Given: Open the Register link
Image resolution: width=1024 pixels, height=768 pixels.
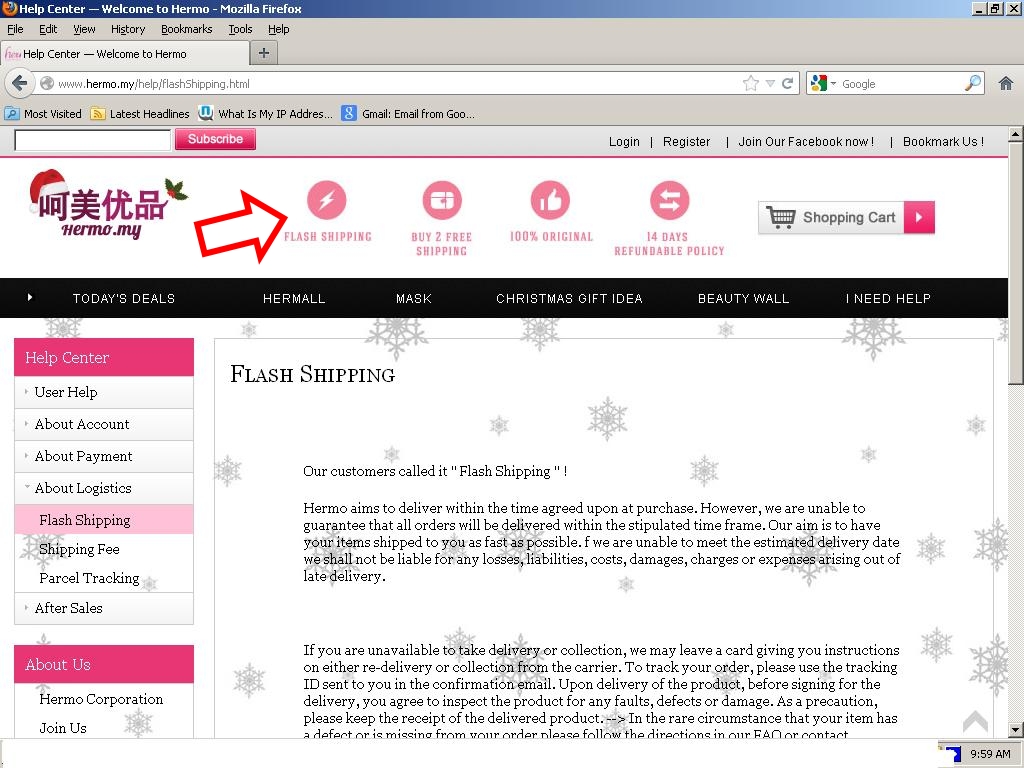Looking at the screenshot, I should (x=686, y=142).
